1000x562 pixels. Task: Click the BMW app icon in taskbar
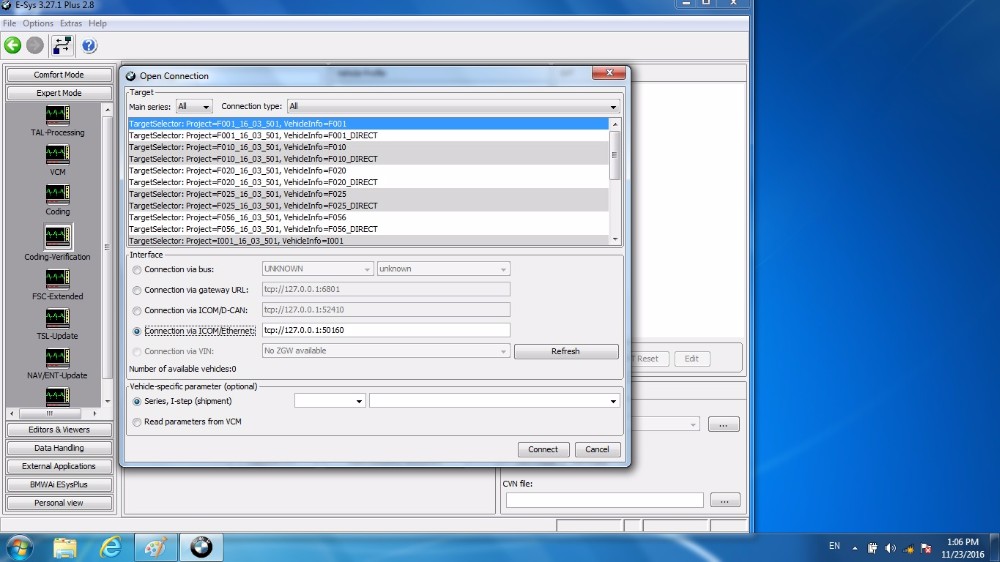(201, 547)
